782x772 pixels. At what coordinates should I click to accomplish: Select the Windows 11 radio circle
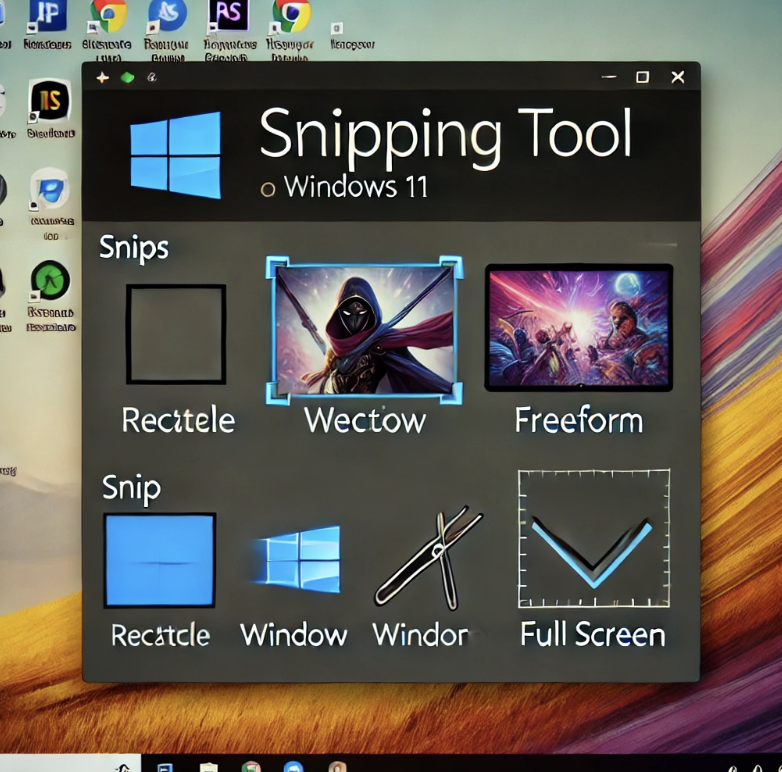tap(268, 190)
